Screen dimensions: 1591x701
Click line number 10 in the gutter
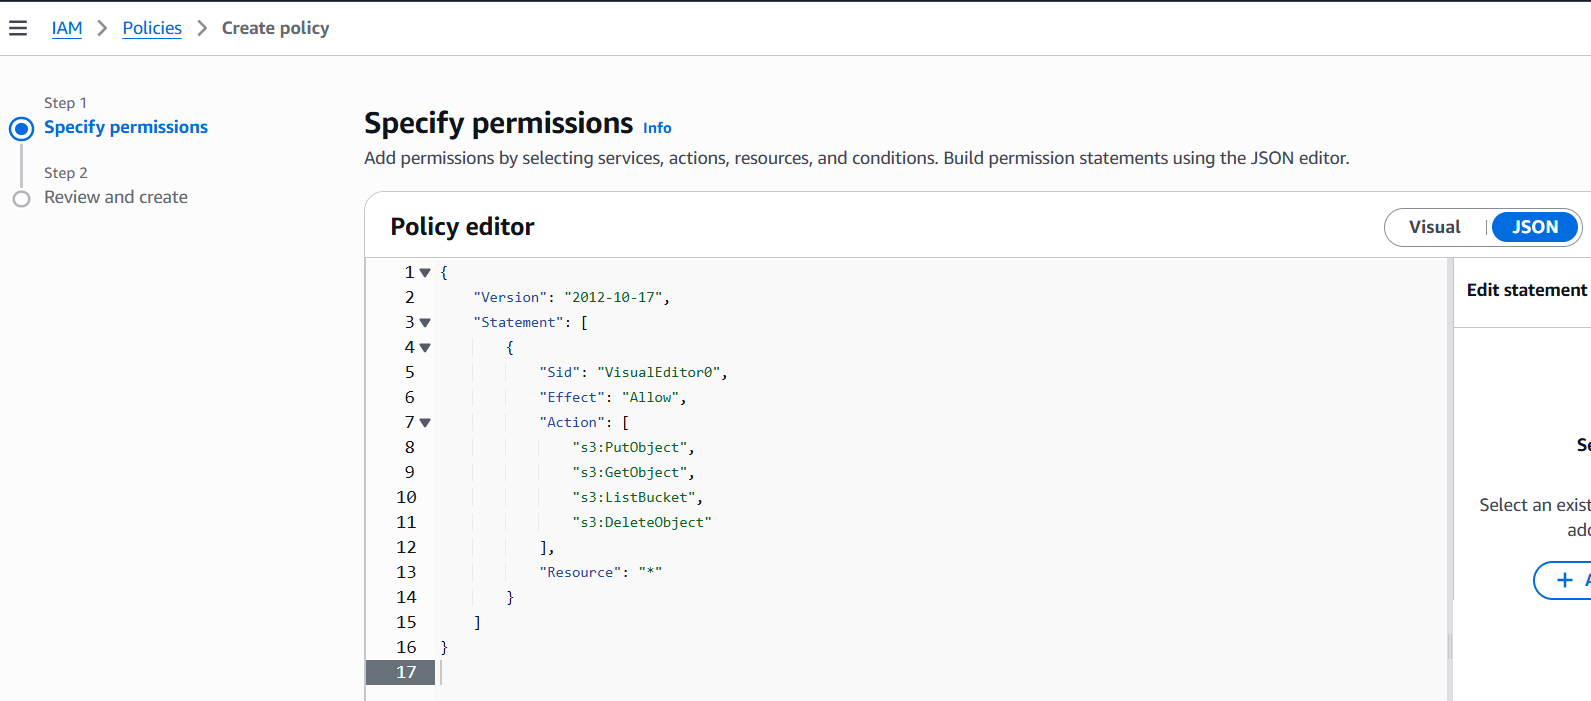pyautogui.click(x=406, y=497)
